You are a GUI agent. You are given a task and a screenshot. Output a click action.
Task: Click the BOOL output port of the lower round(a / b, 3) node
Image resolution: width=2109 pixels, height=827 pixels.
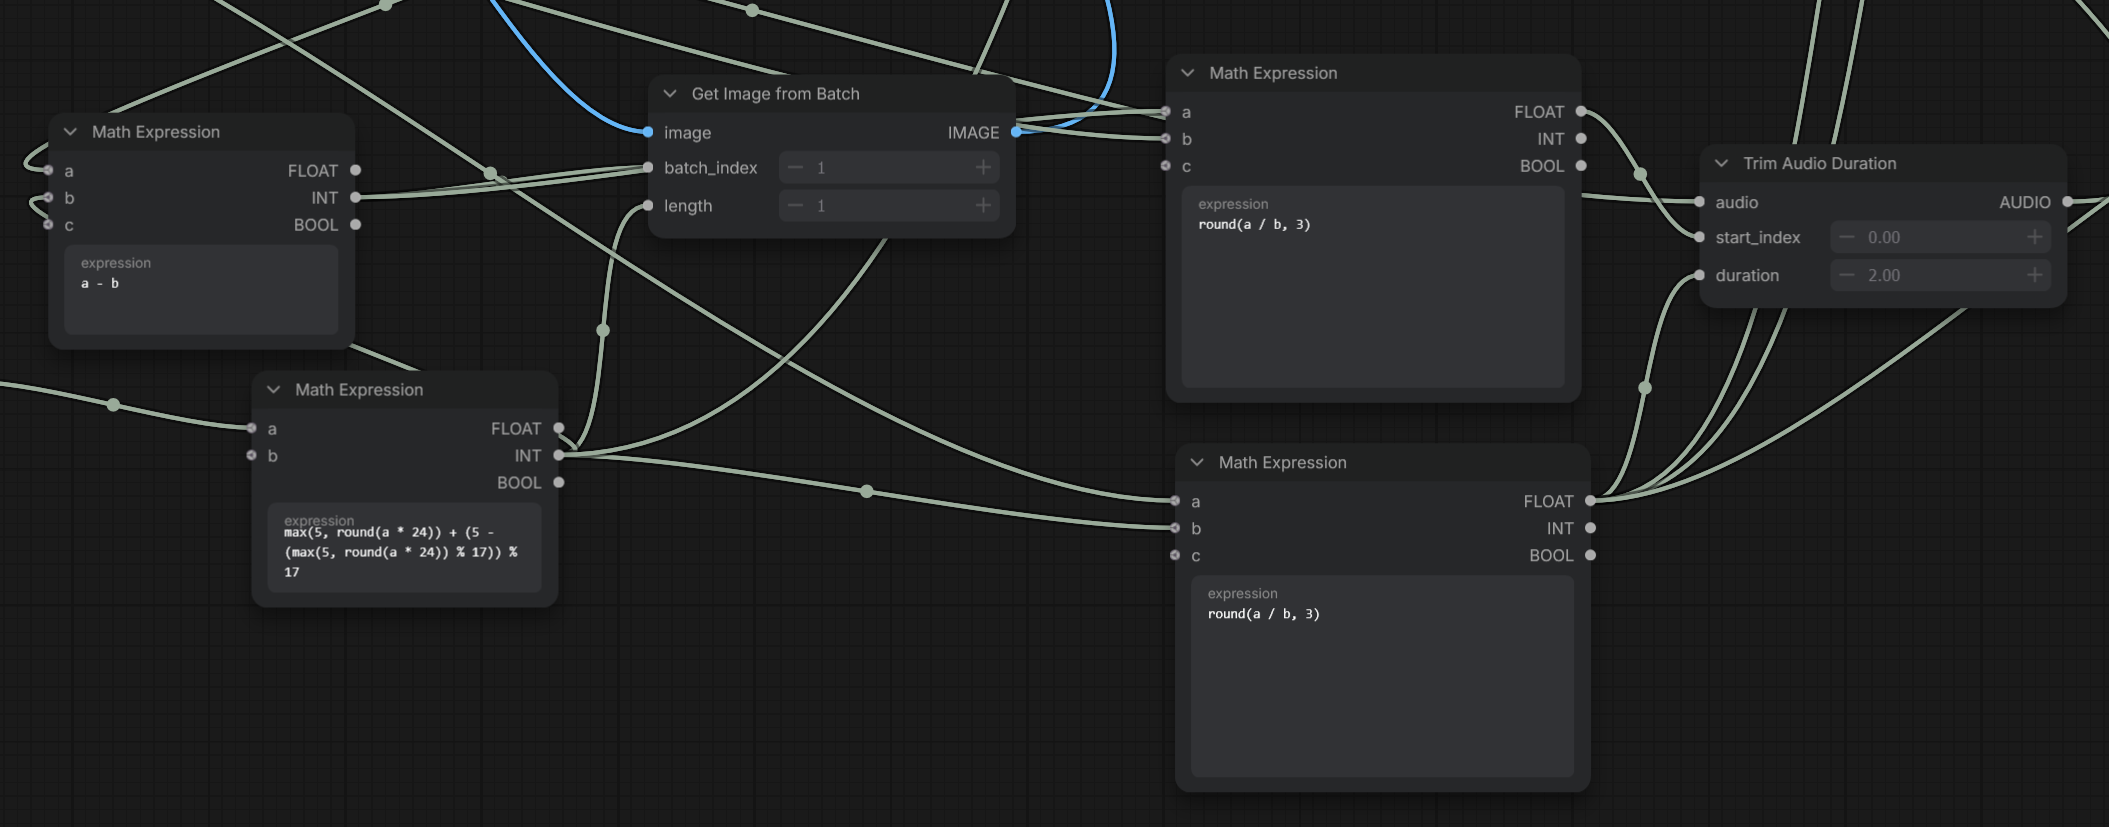pos(1590,555)
